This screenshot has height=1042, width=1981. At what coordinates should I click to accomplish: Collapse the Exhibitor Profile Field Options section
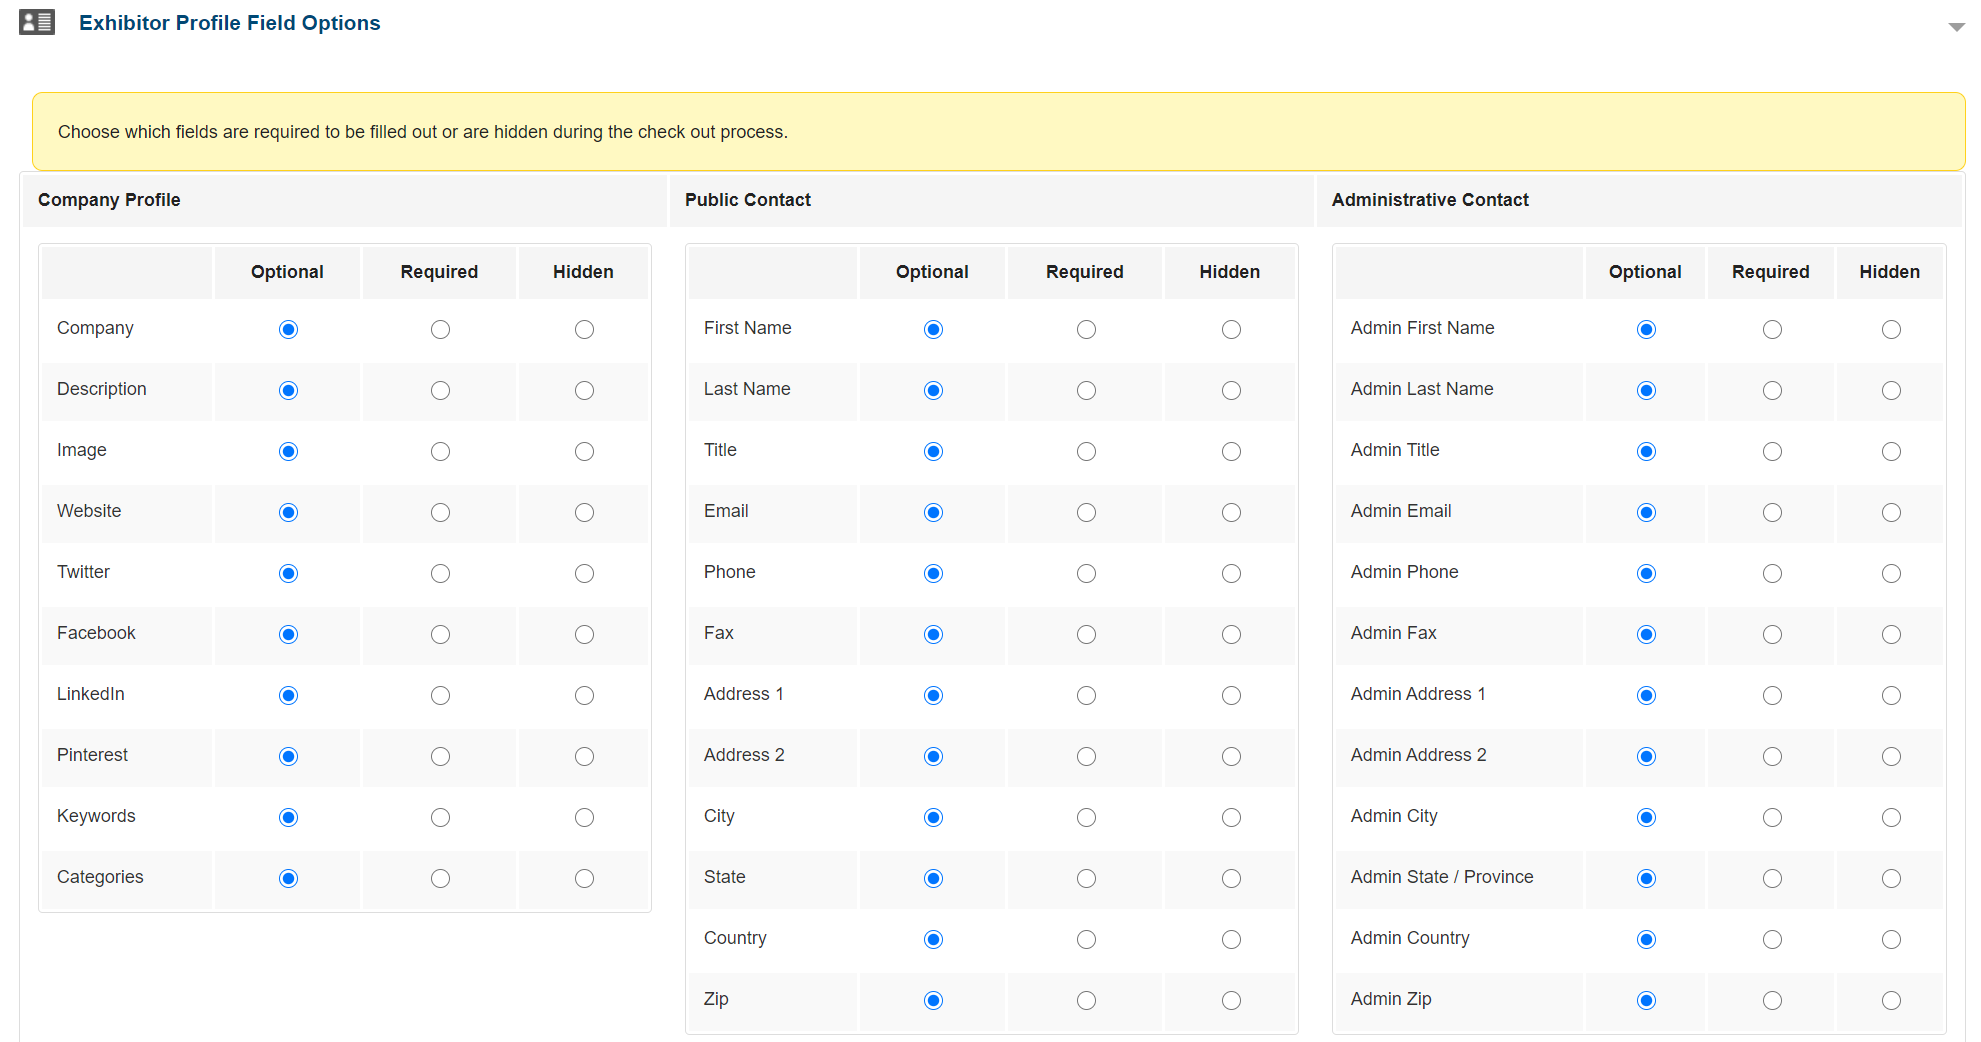coord(1956,27)
